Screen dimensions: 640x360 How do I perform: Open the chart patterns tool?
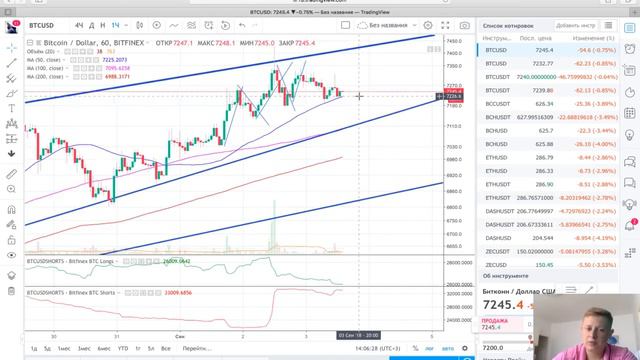pos(11,123)
